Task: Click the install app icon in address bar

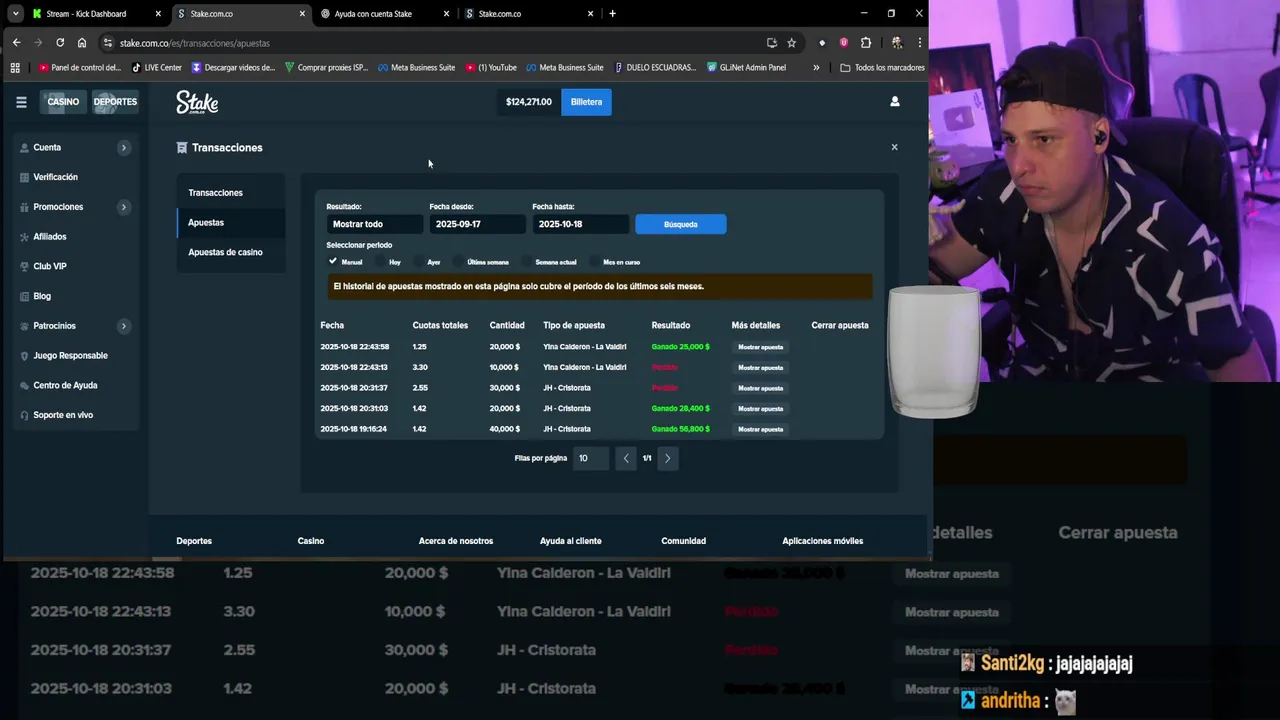Action: (x=771, y=43)
